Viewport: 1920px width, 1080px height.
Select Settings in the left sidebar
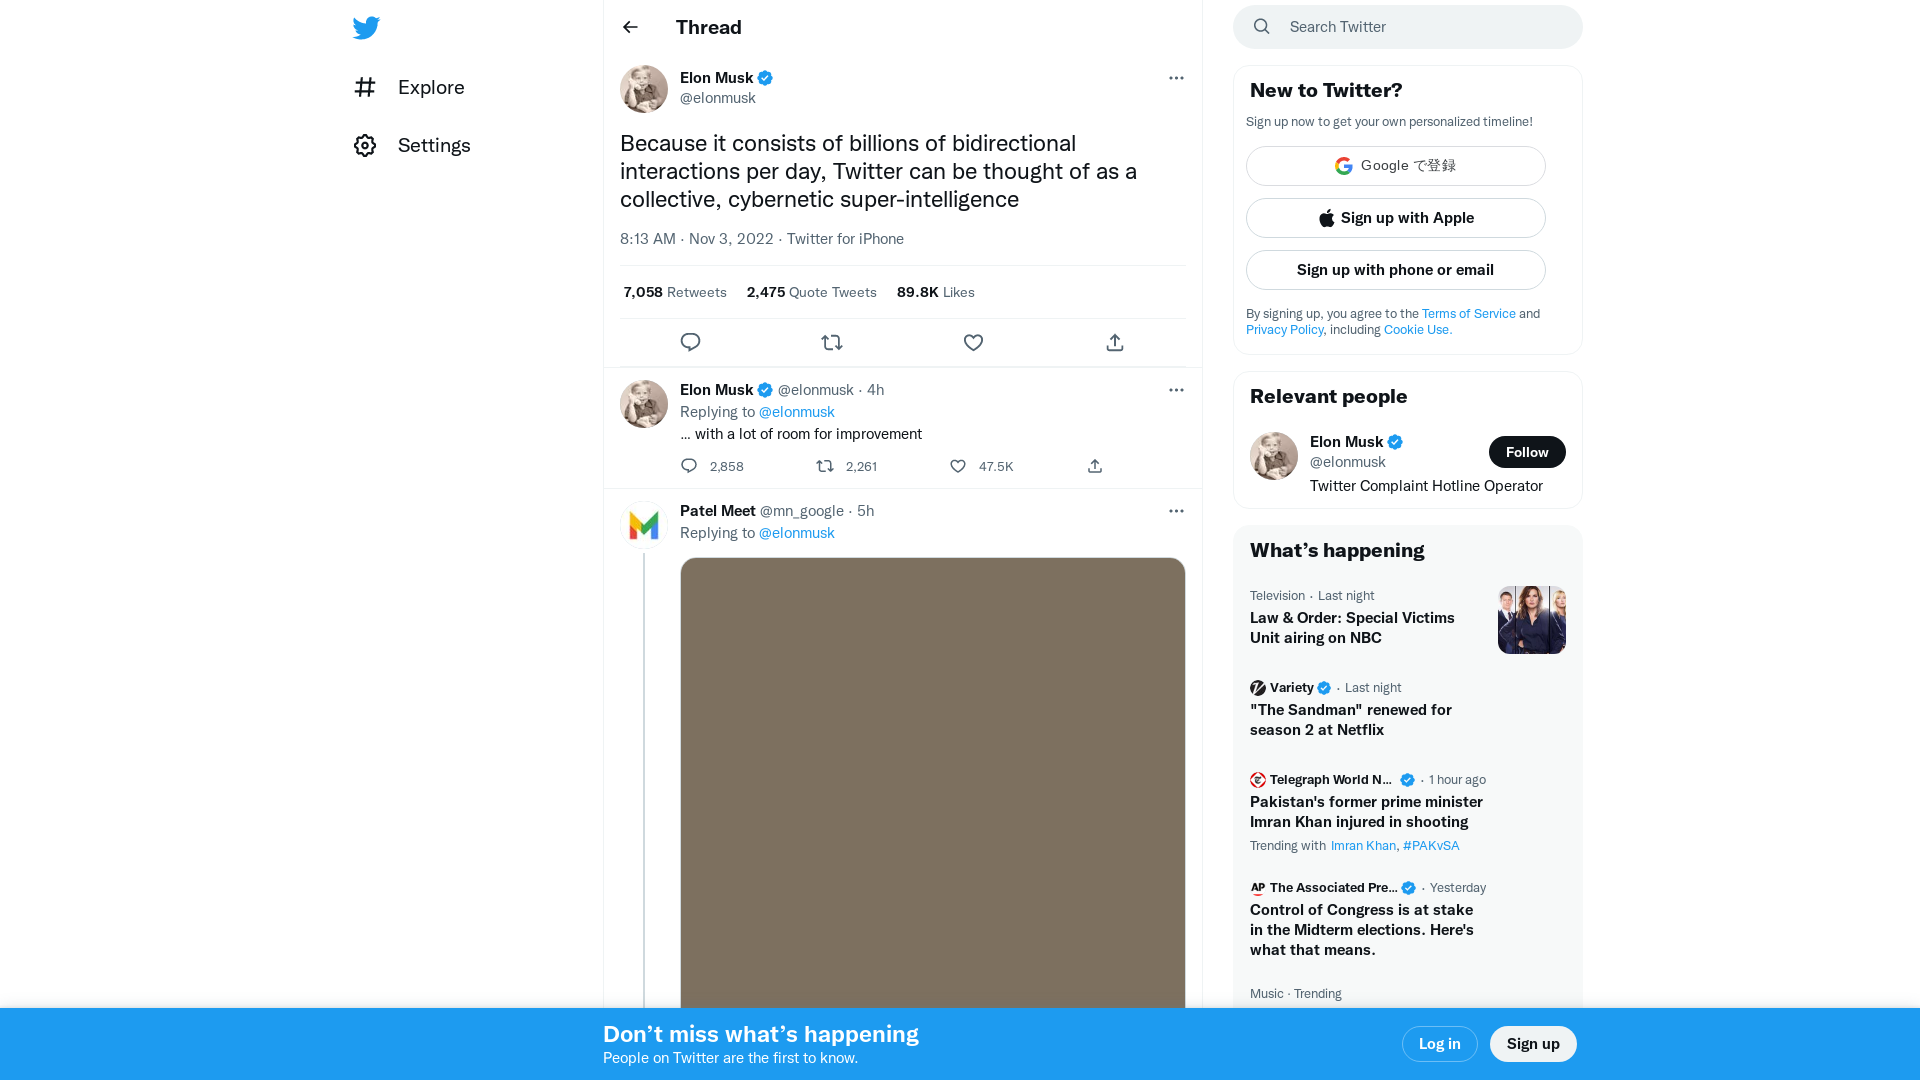pyautogui.click(x=434, y=145)
